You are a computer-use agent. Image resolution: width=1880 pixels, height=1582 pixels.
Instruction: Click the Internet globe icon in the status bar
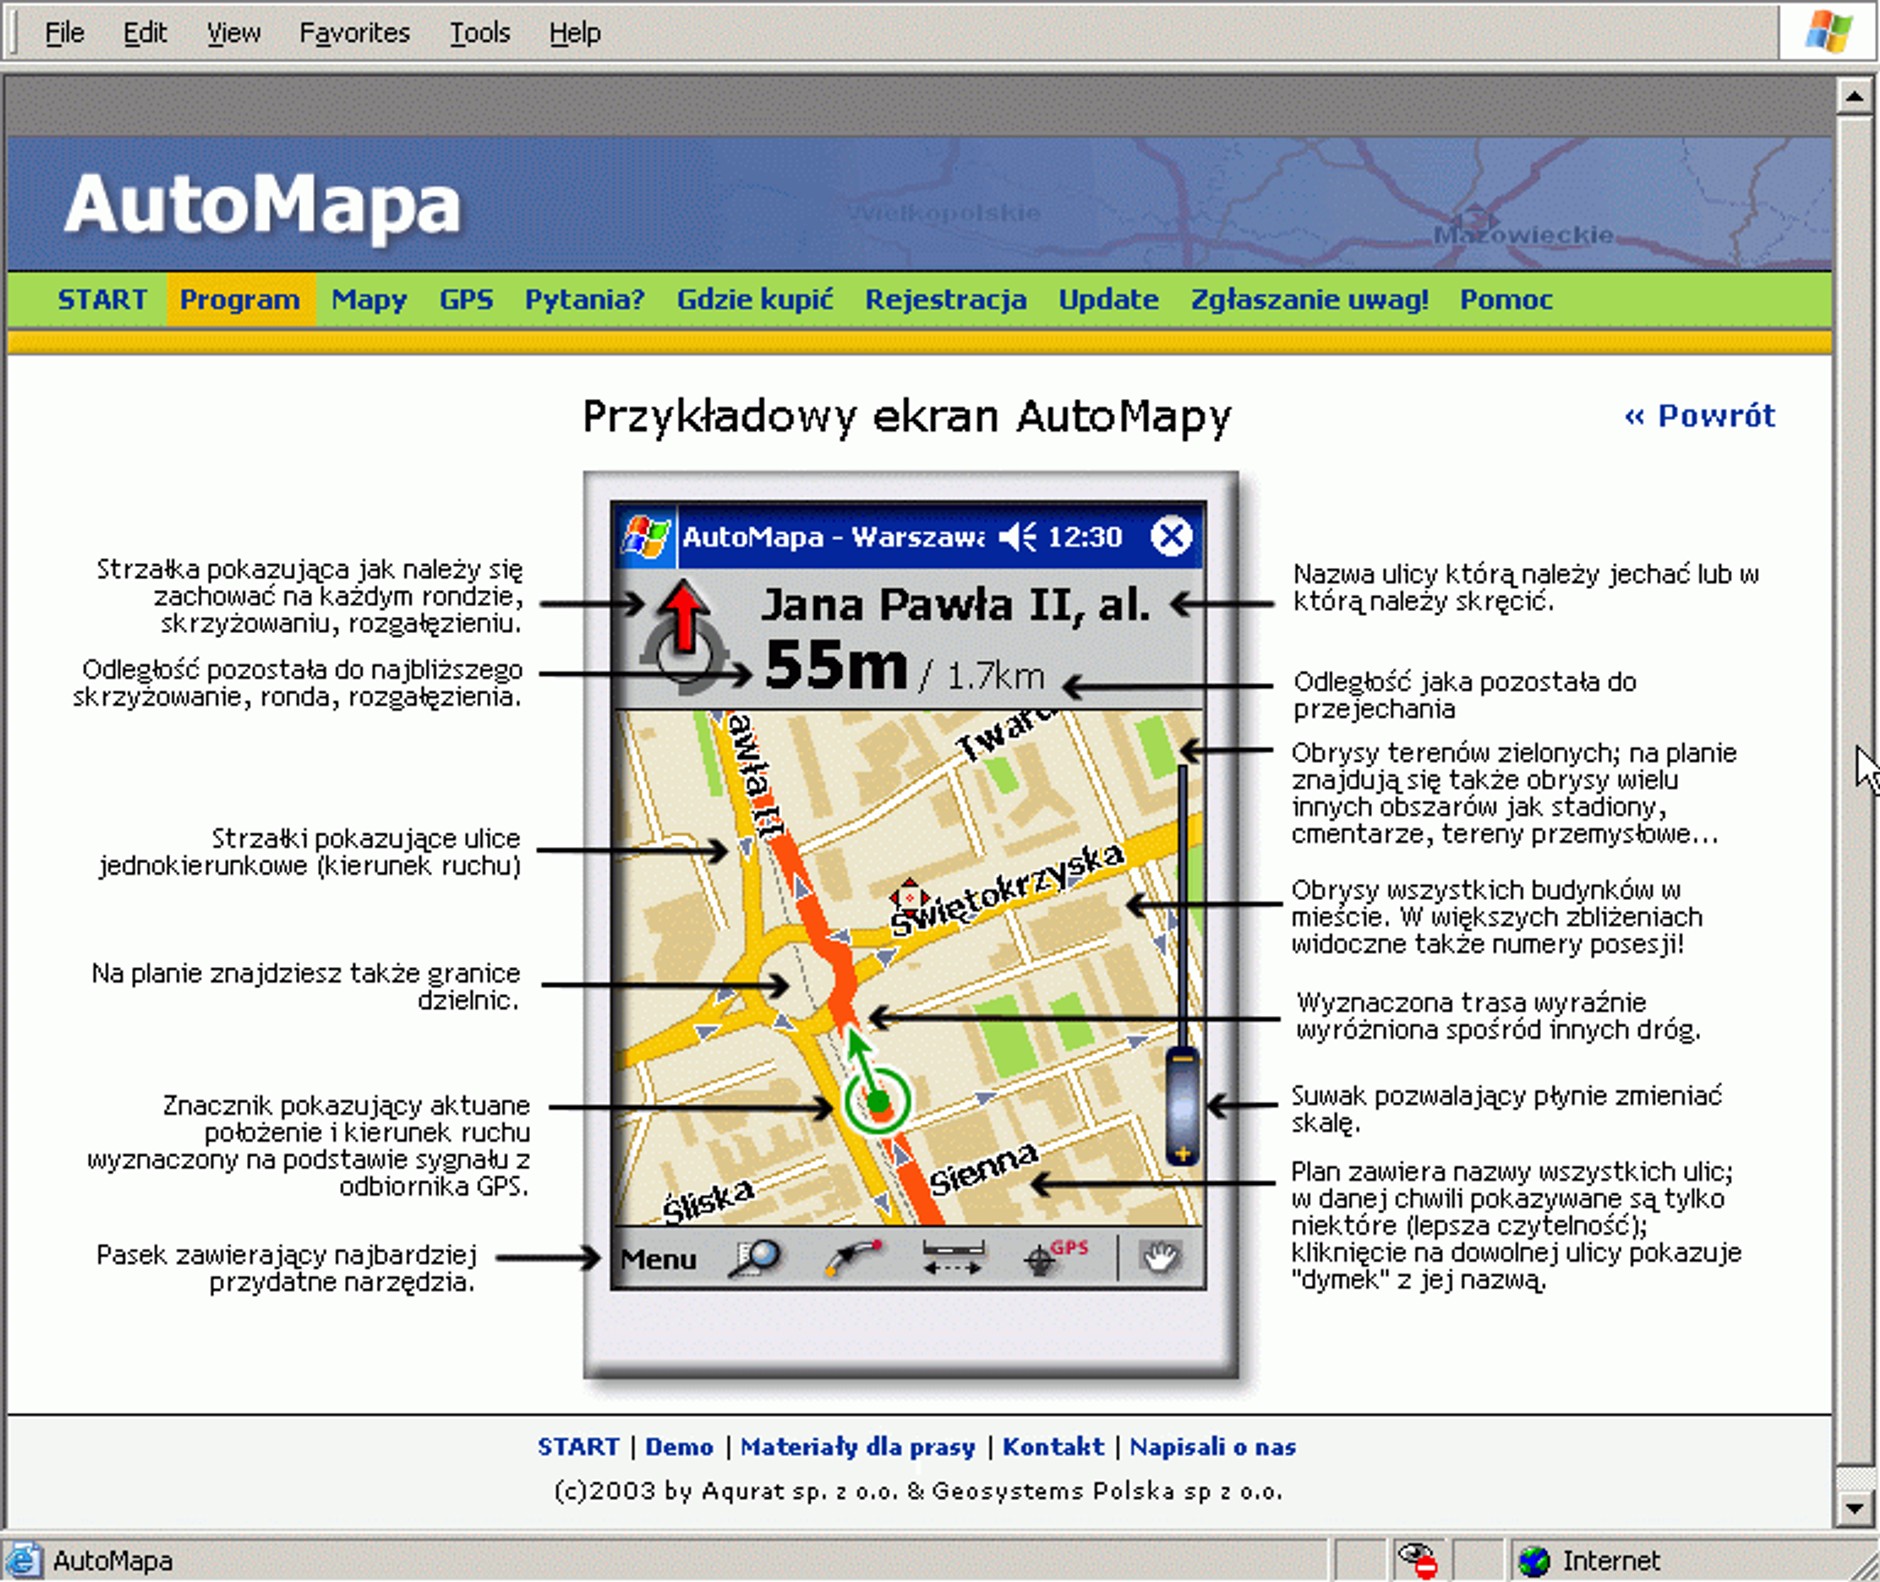point(1533,1560)
